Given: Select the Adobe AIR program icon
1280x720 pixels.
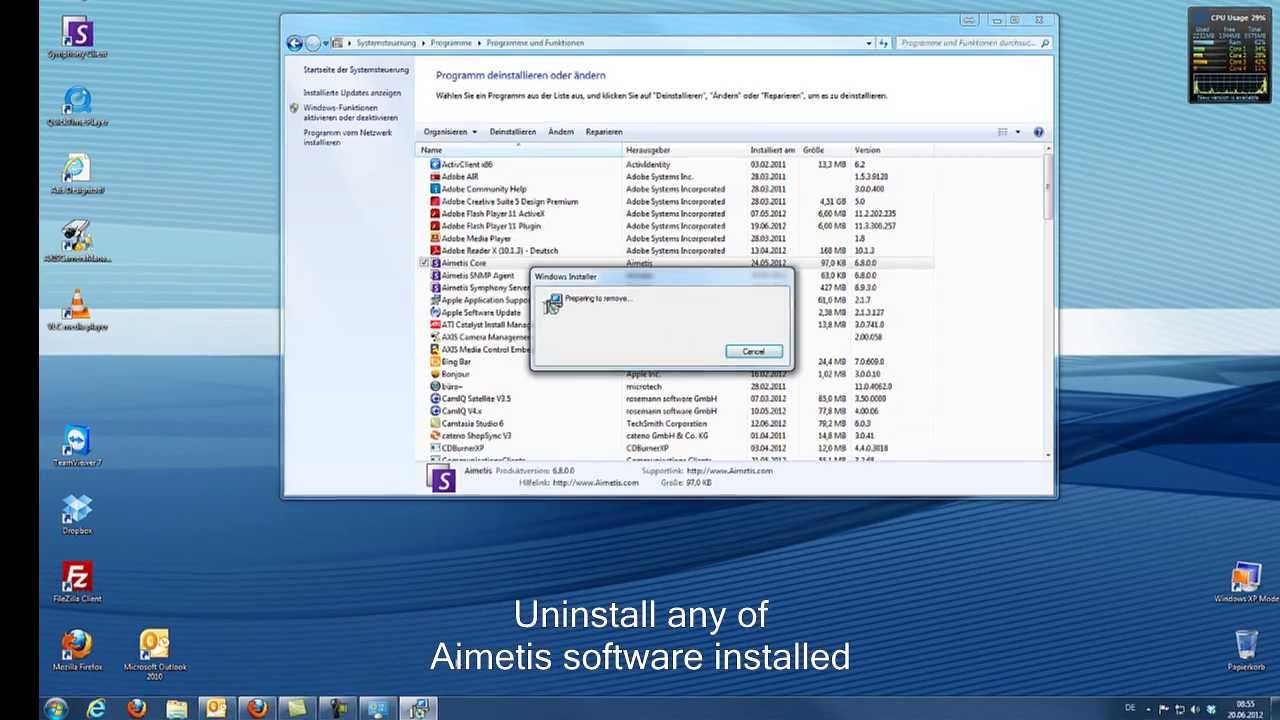Looking at the screenshot, I should pos(435,177).
